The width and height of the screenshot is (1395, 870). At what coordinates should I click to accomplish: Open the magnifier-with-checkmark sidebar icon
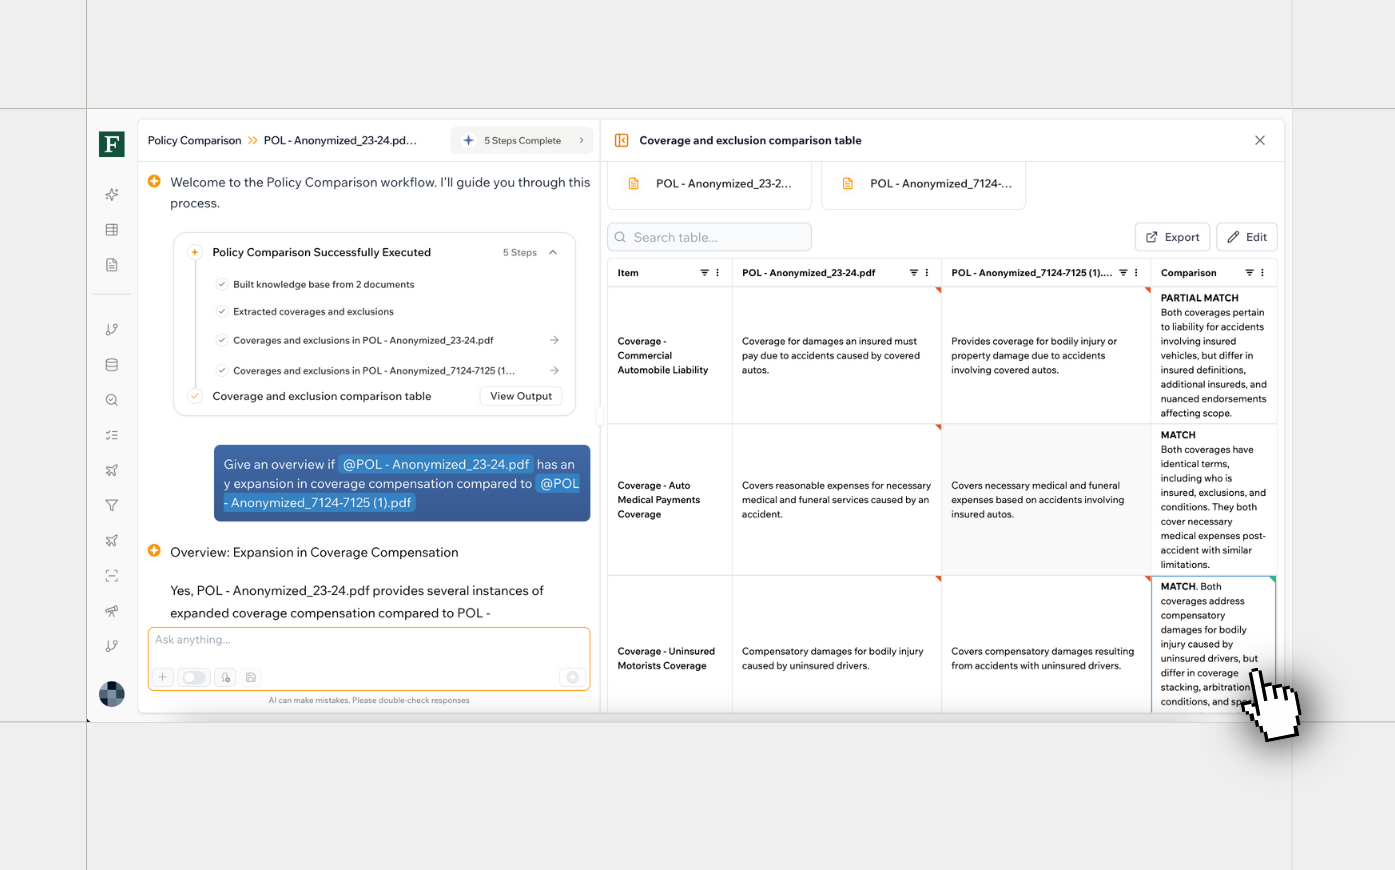pos(112,400)
